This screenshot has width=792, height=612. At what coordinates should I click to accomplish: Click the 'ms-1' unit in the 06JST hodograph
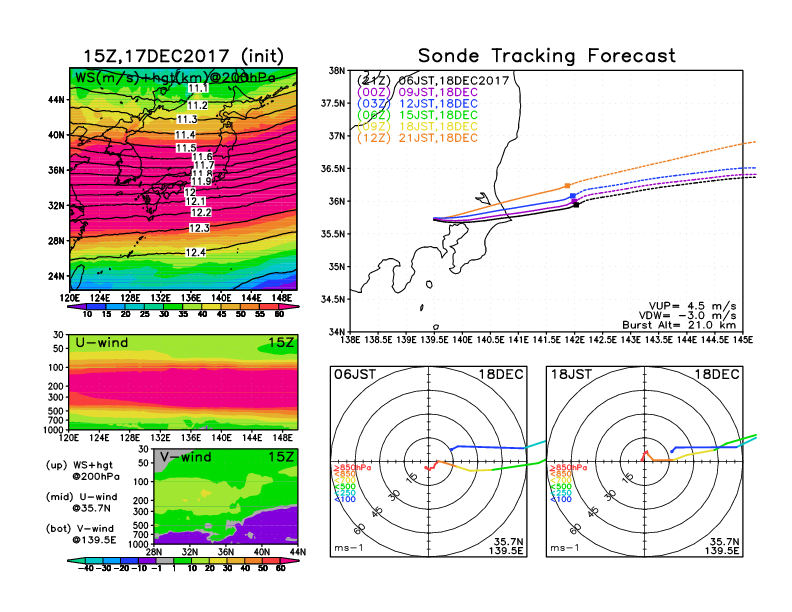349,548
